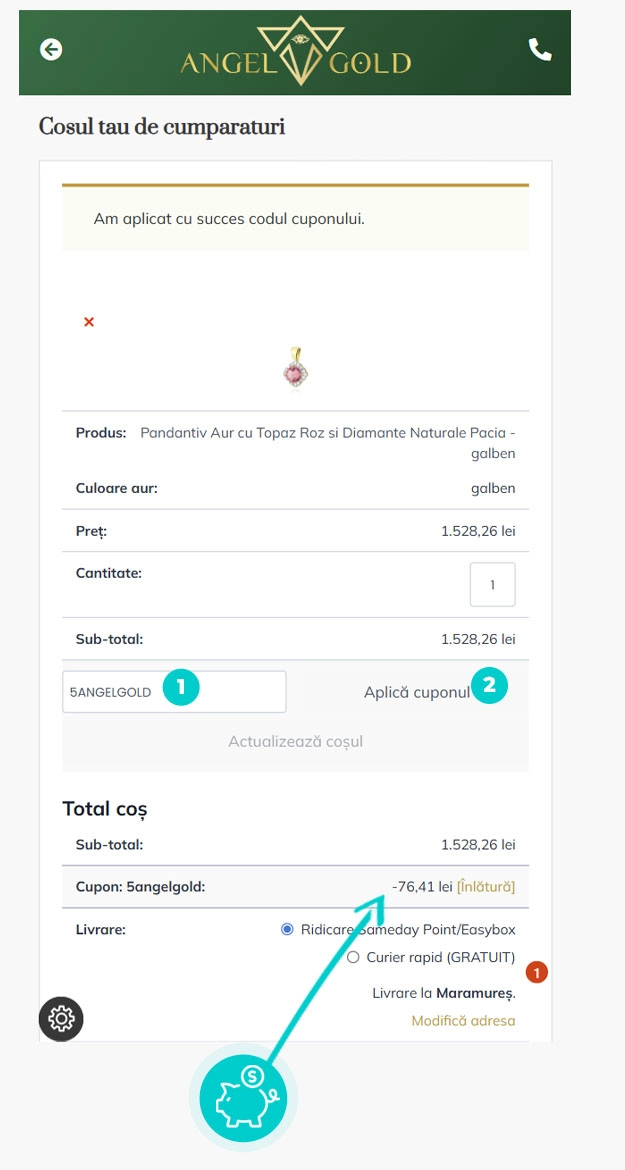Viewport: 625px width, 1170px height.
Task: Select Curier rapid (GRATUIT) delivery option
Action: (352, 957)
